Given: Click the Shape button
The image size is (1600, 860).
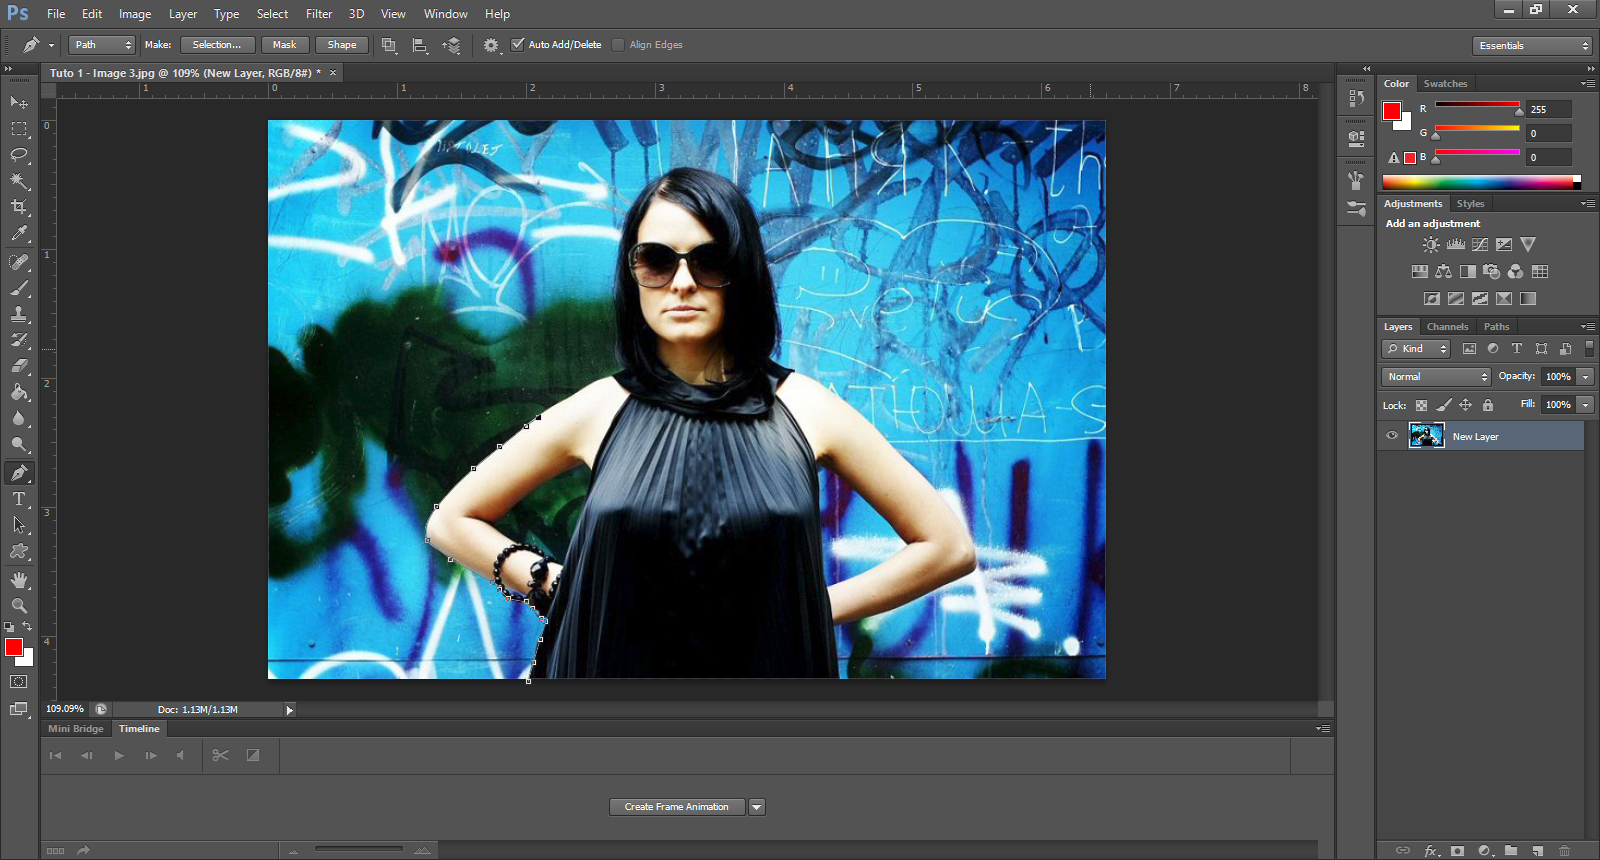Looking at the screenshot, I should [342, 45].
